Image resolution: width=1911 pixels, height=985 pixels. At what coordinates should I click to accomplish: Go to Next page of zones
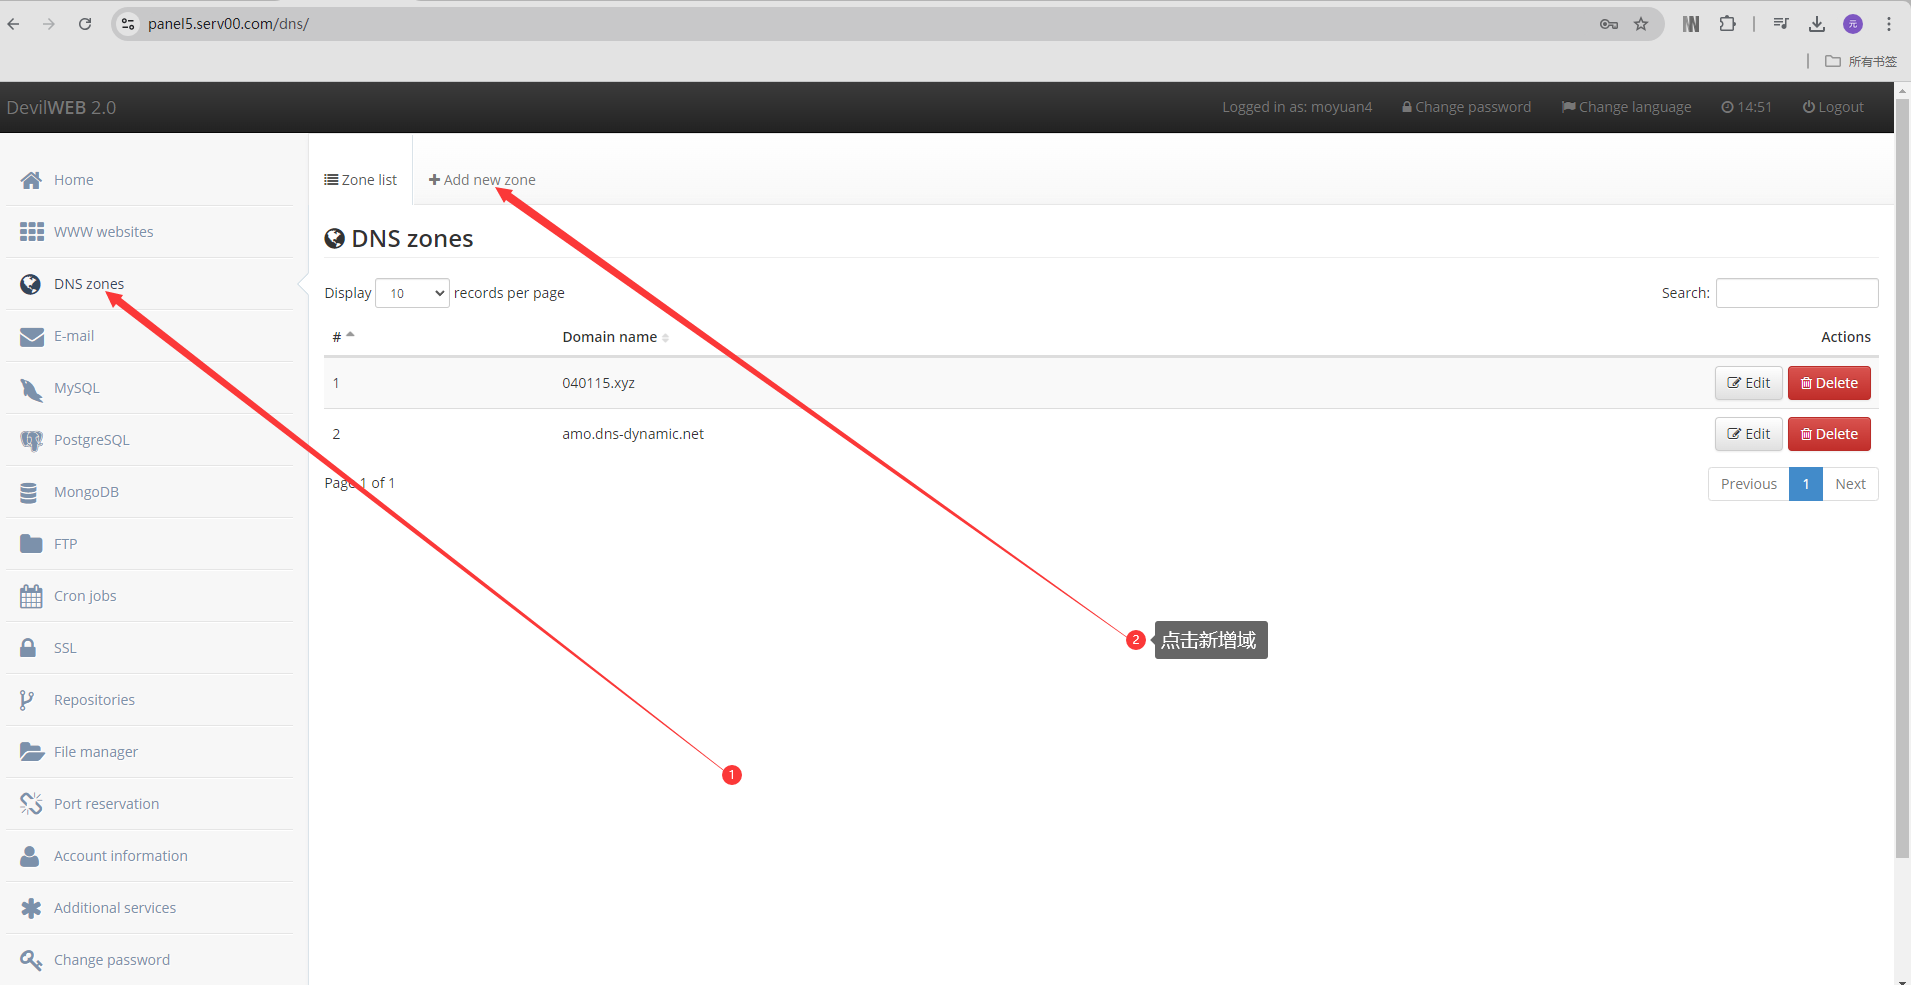tap(1850, 484)
